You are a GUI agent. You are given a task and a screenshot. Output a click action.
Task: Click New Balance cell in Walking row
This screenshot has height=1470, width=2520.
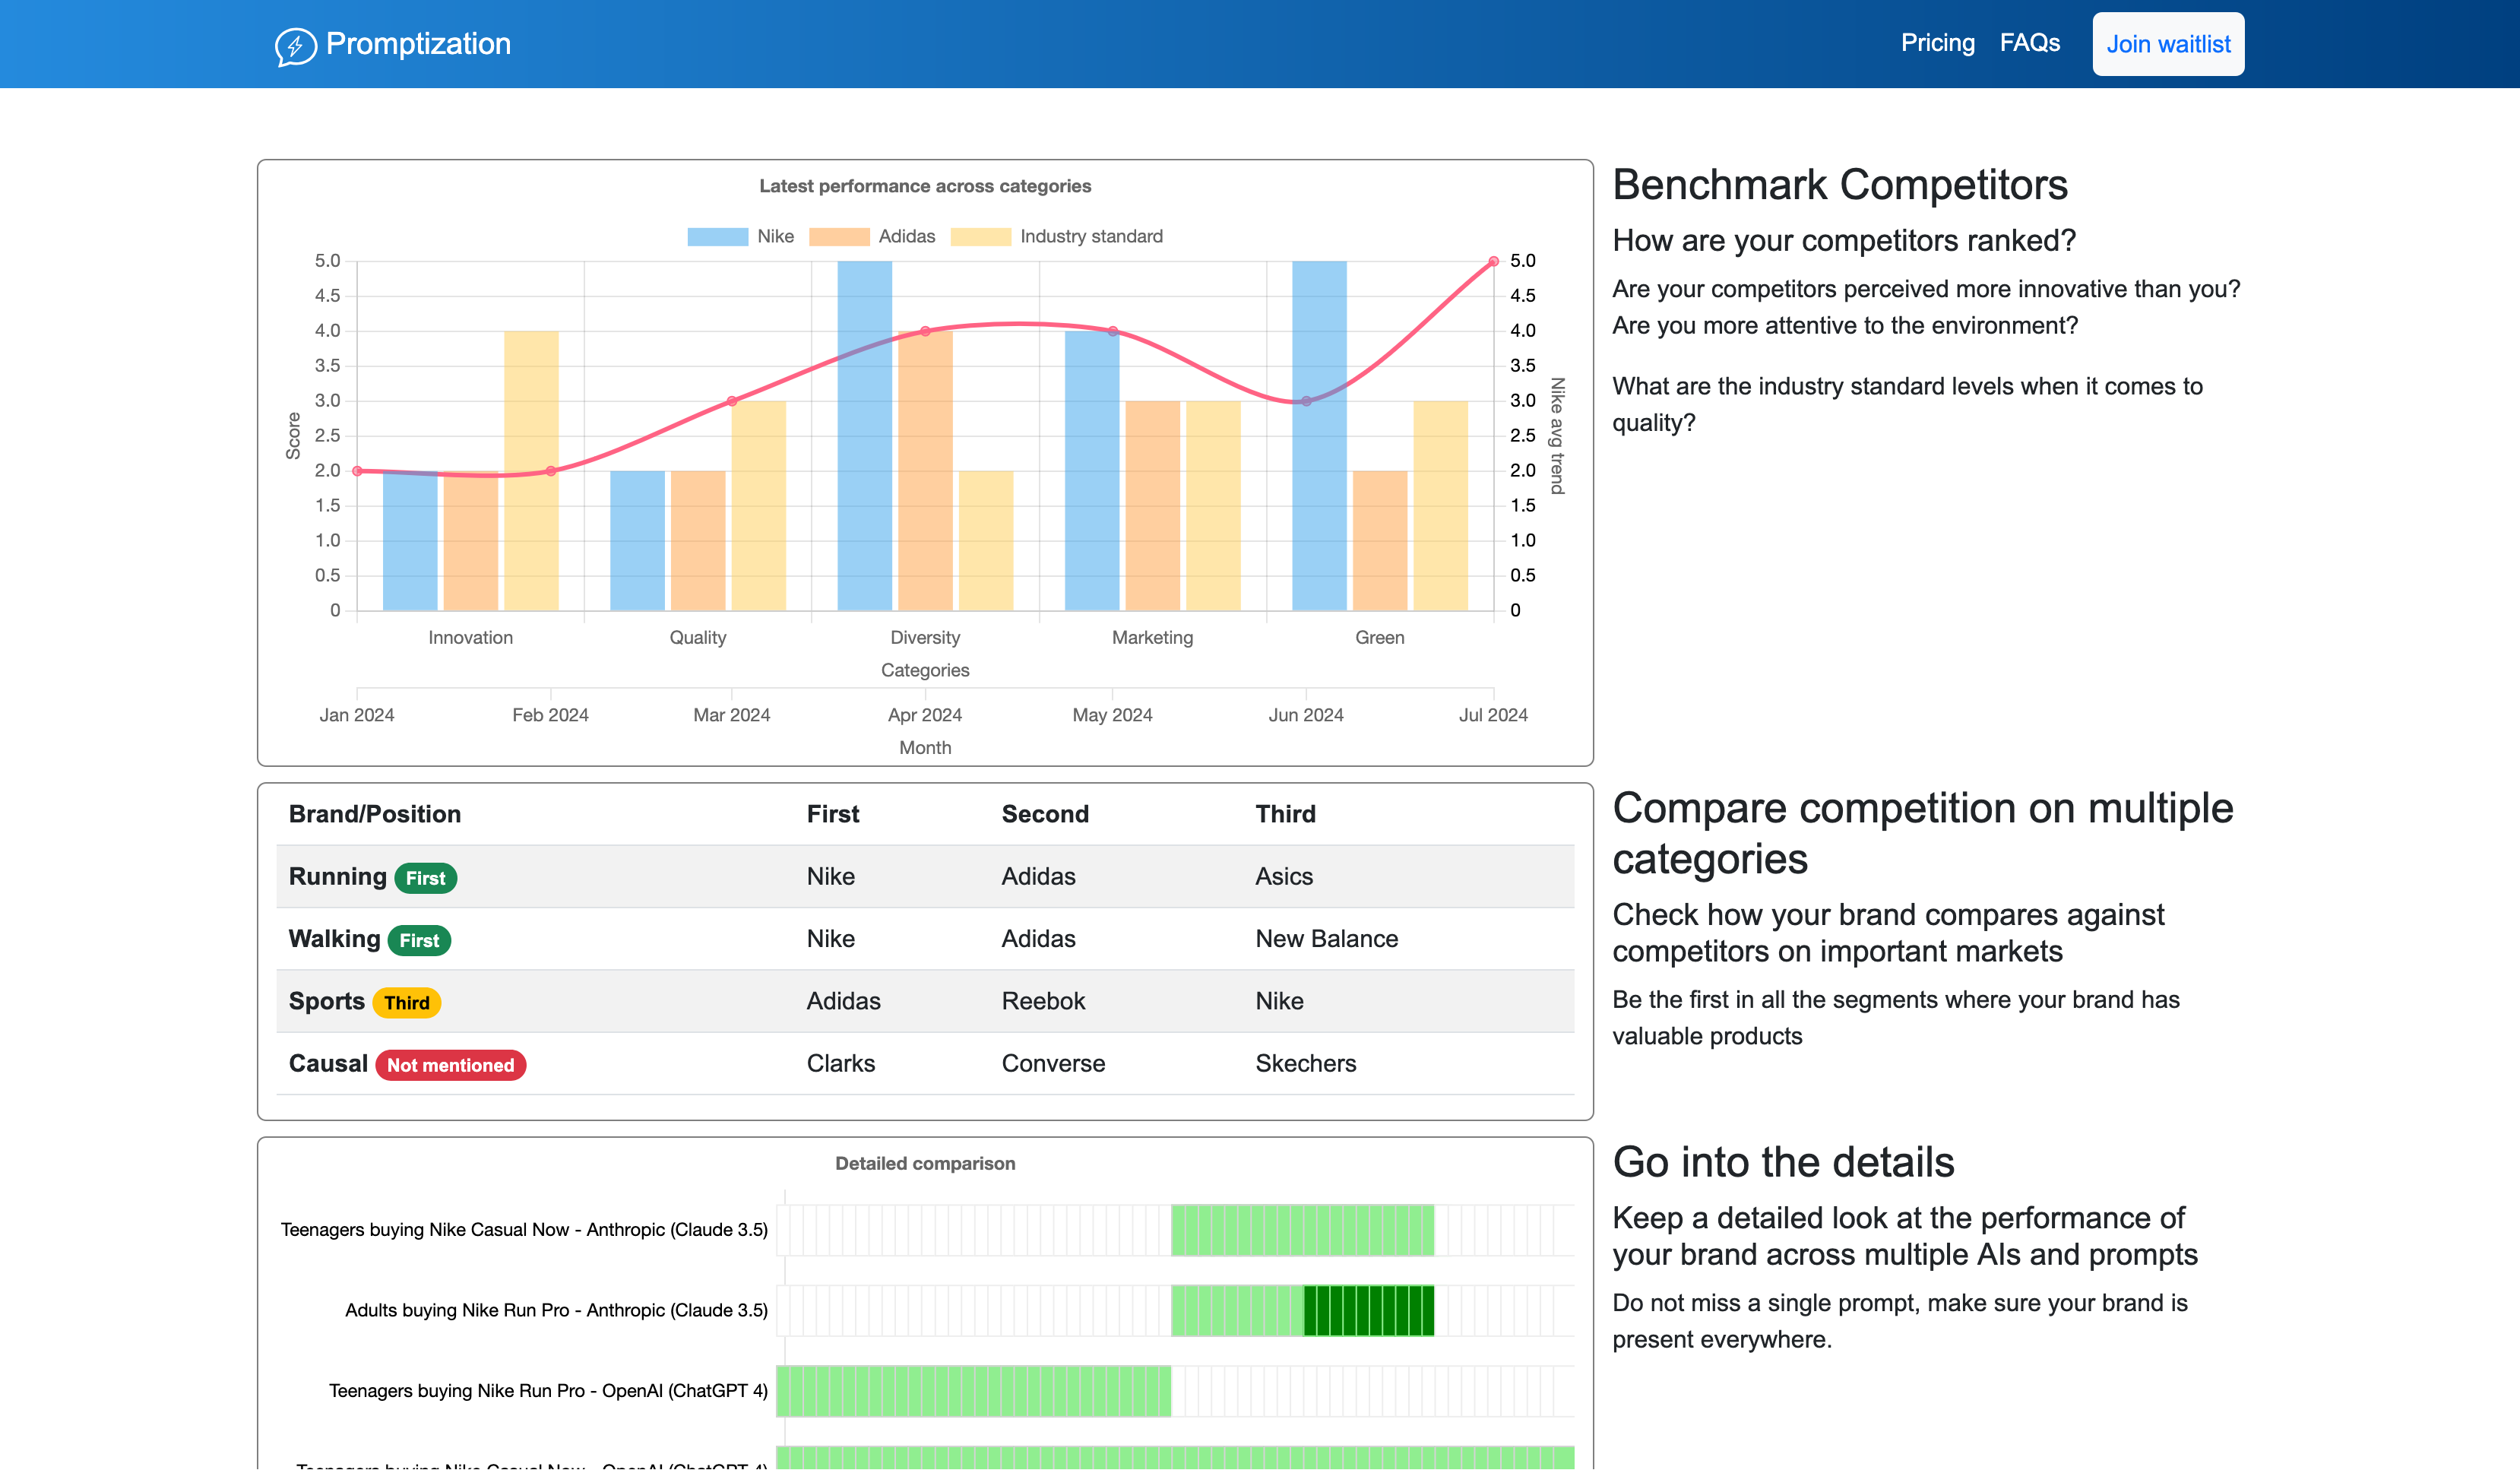coord(1326,939)
